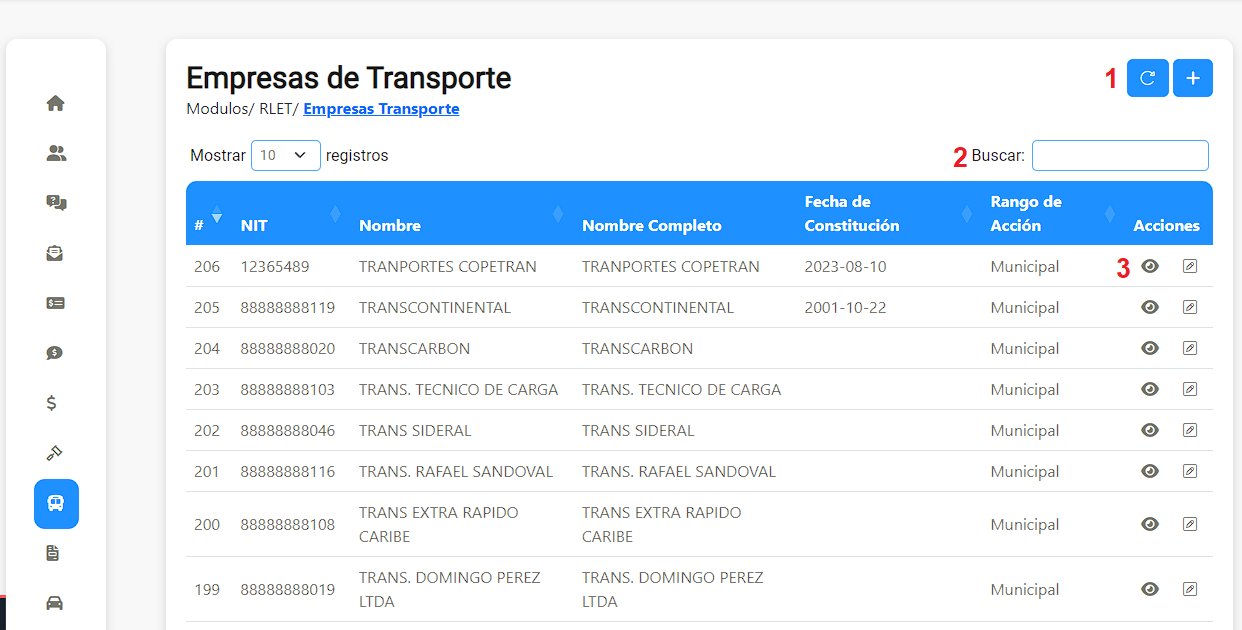Edit the TRANSCONTINENTAL row
The height and width of the screenshot is (630, 1242).
1189,307
